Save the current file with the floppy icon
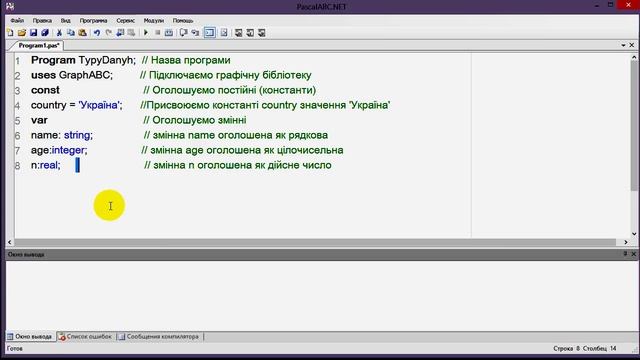This screenshot has height=360, width=640. (x=33, y=33)
